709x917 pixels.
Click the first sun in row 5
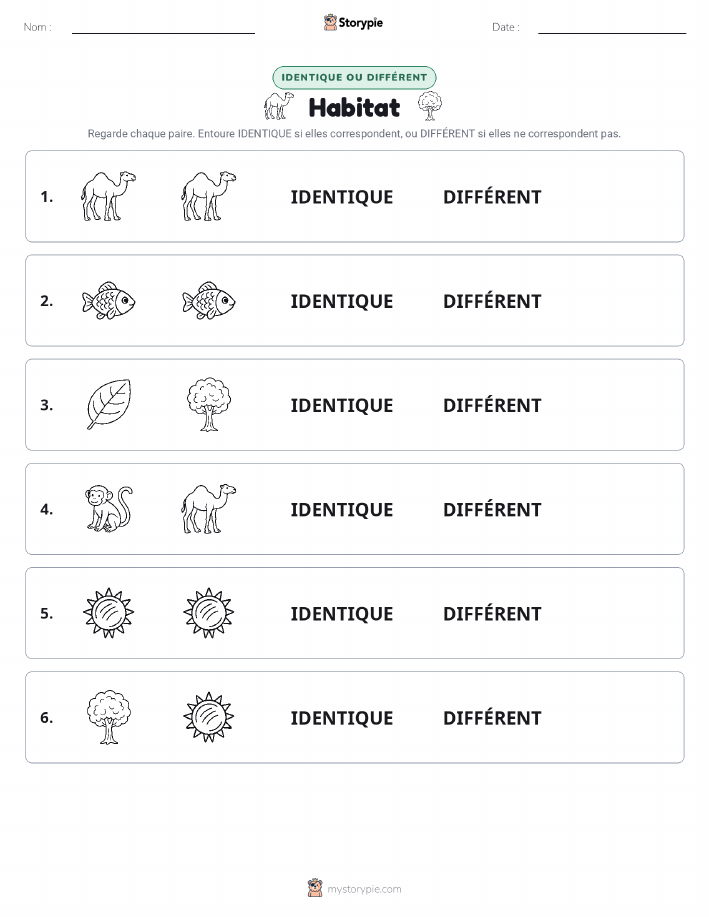click(x=108, y=612)
